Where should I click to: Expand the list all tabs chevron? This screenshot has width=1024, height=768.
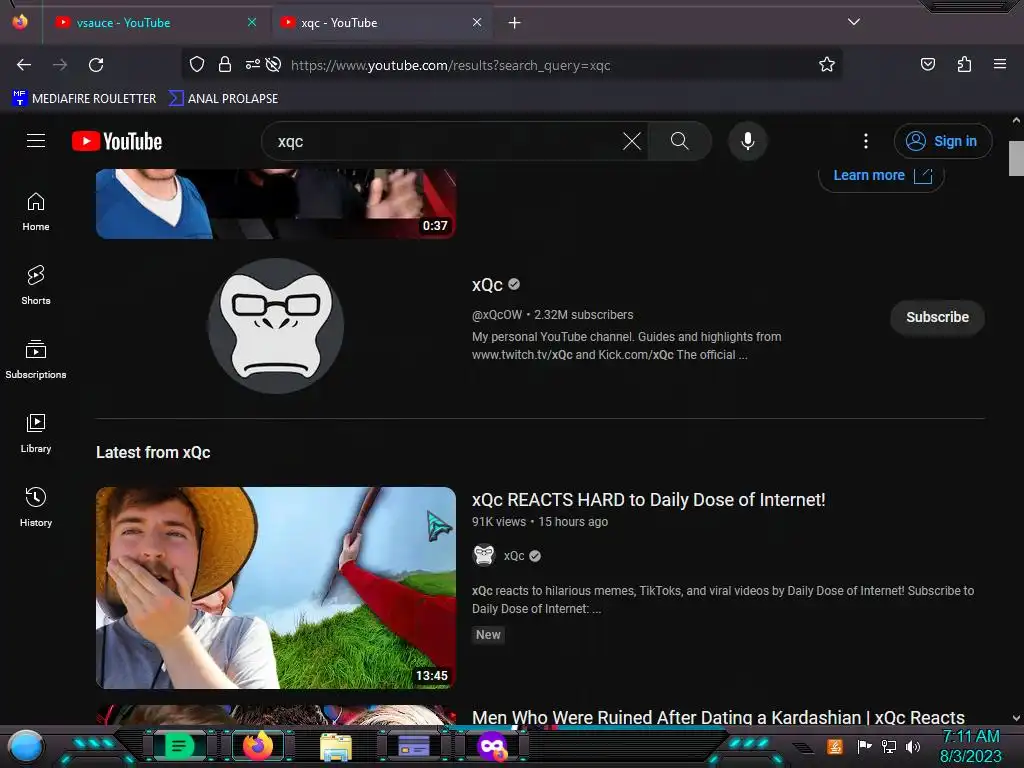pyautogui.click(x=854, y=22)
